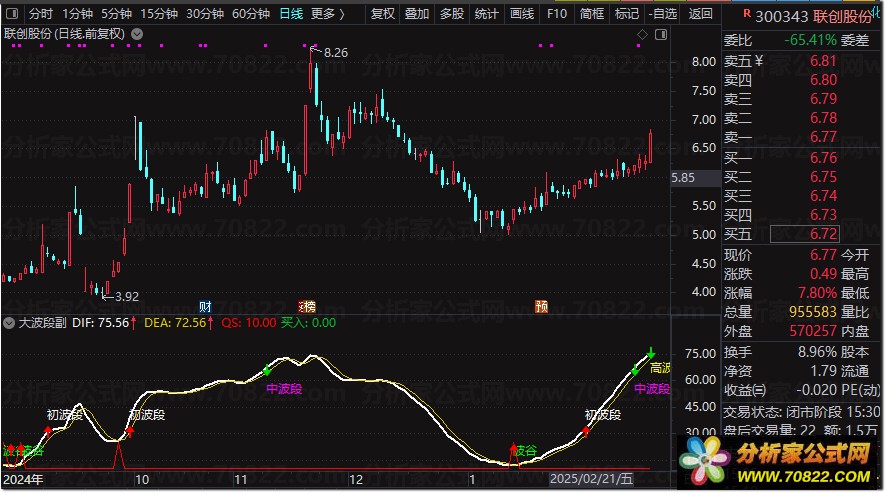Switch to 分时 intraday view
Image resolution: width=887 pixels, height=493 pixels.
click(41, 14)
